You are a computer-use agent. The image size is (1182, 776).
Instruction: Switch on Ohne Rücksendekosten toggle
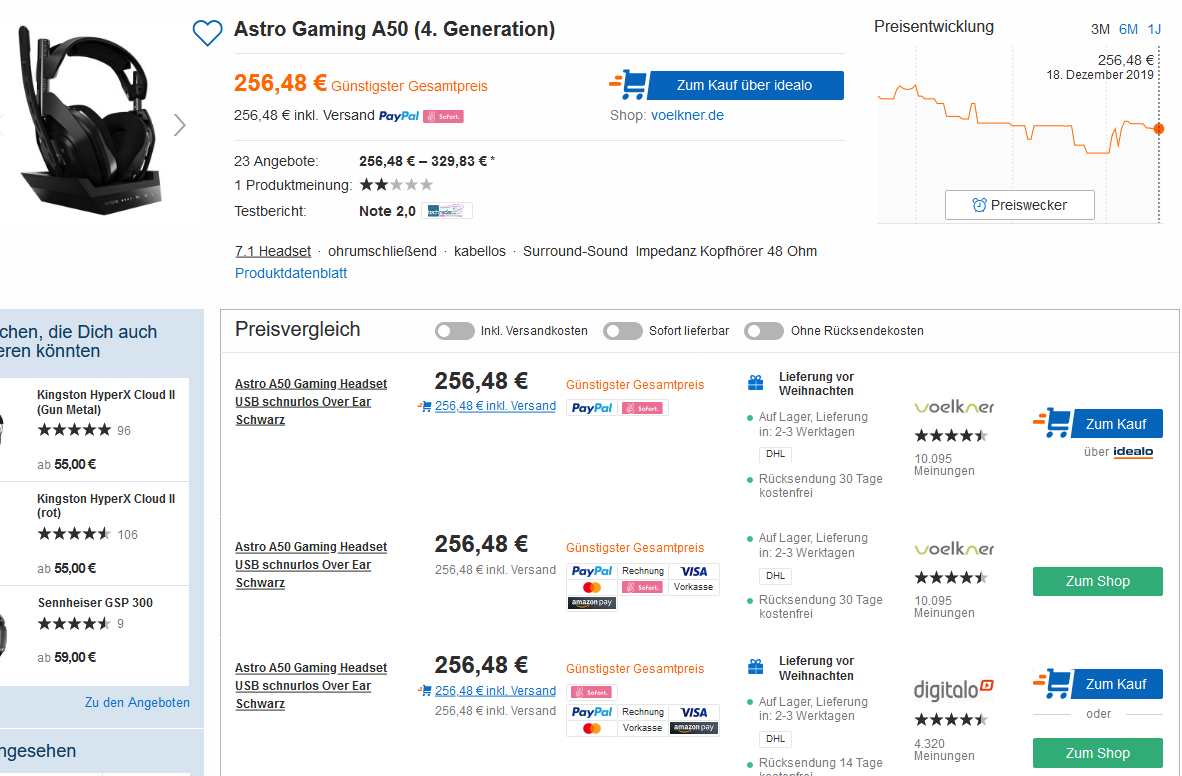coord(764,331)
